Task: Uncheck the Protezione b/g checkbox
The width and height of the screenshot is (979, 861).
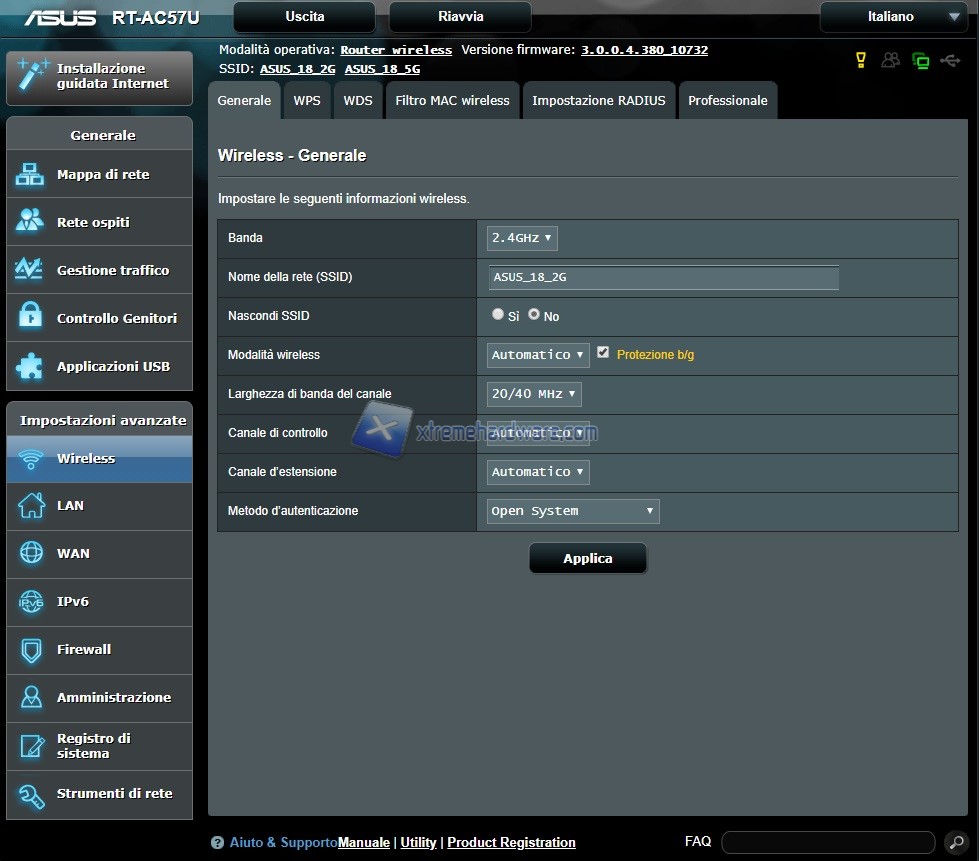Action: [x=603, y=353]
